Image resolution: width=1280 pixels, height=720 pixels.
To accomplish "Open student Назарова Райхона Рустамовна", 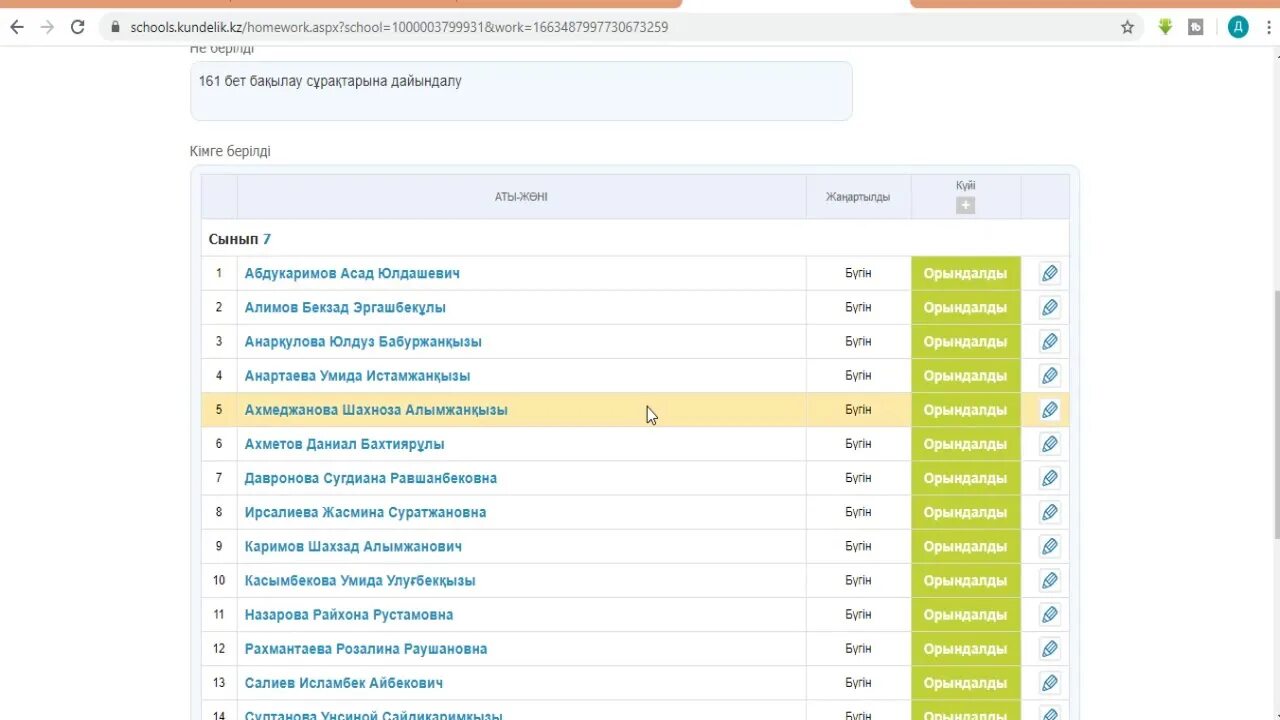I will pyautogui.click(x=349, y=614).
